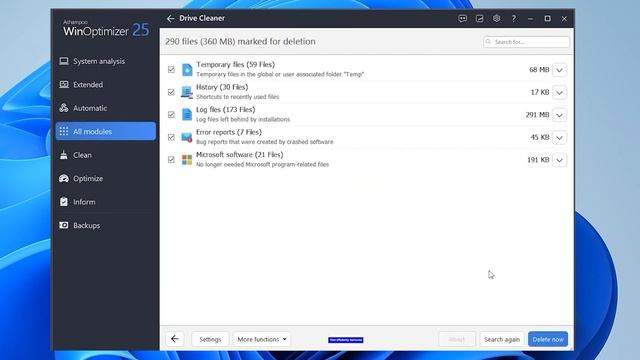Viewport: 640px width, 360px height.
Task: Expand the History 17 KB entry
Action: click(x=560, y=93)
